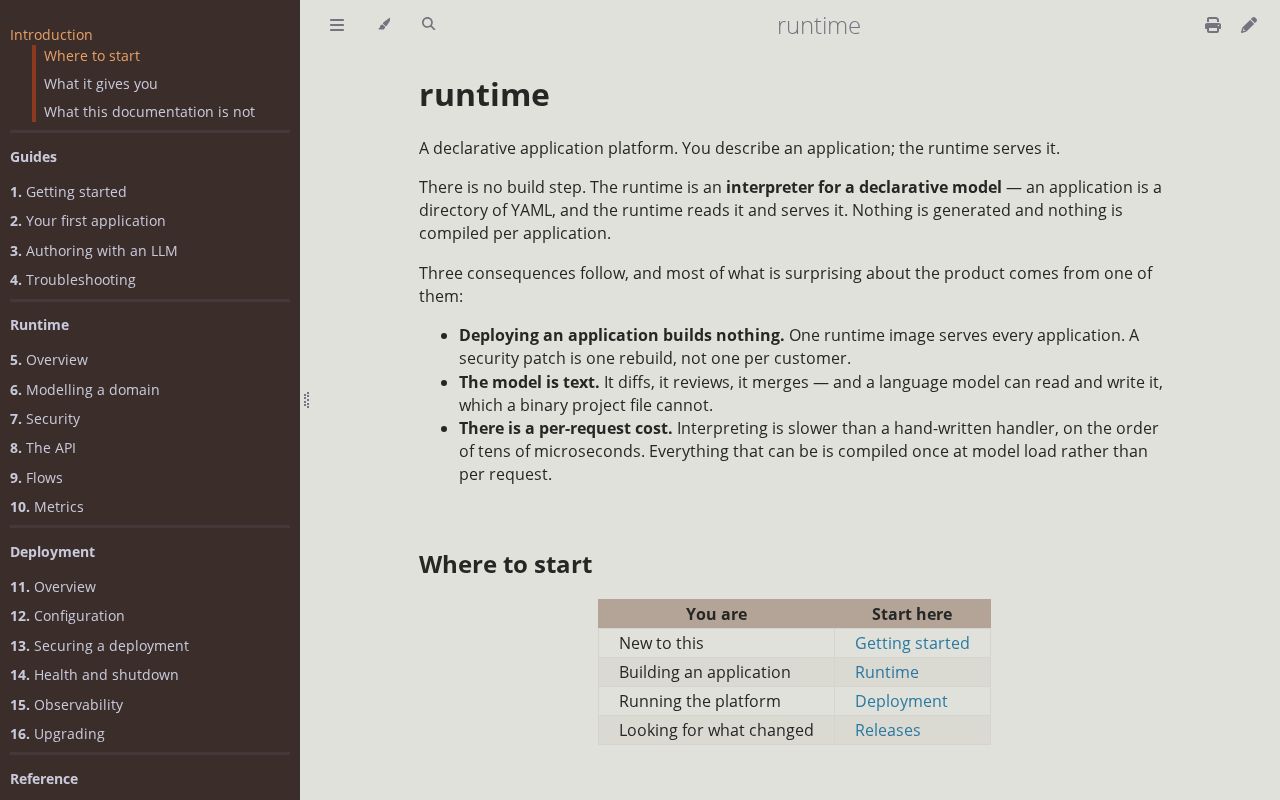Image resolution: width=1280 pixels, height=800 pixels.
Task: Click the 'You are' column header
Action: click(x=716, y=614)
